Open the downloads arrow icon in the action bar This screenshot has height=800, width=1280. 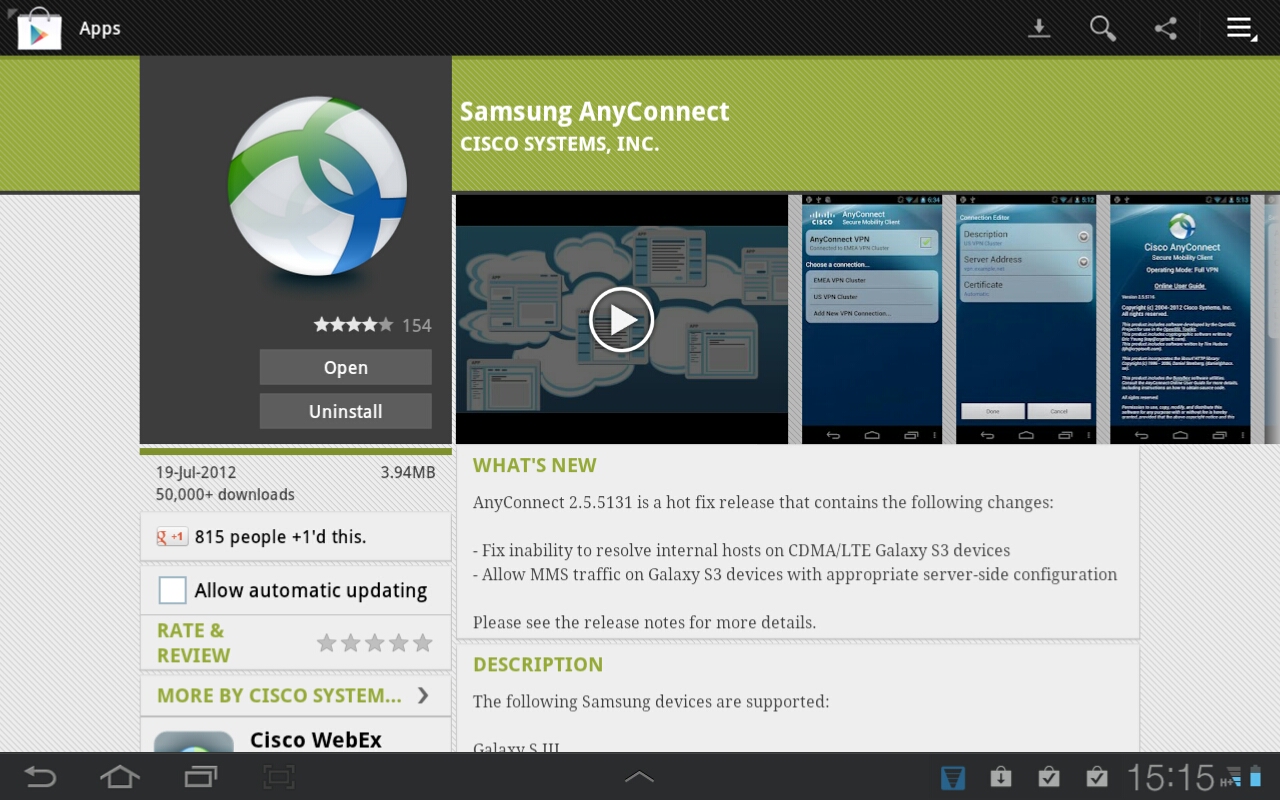(x=1040, y=28)
